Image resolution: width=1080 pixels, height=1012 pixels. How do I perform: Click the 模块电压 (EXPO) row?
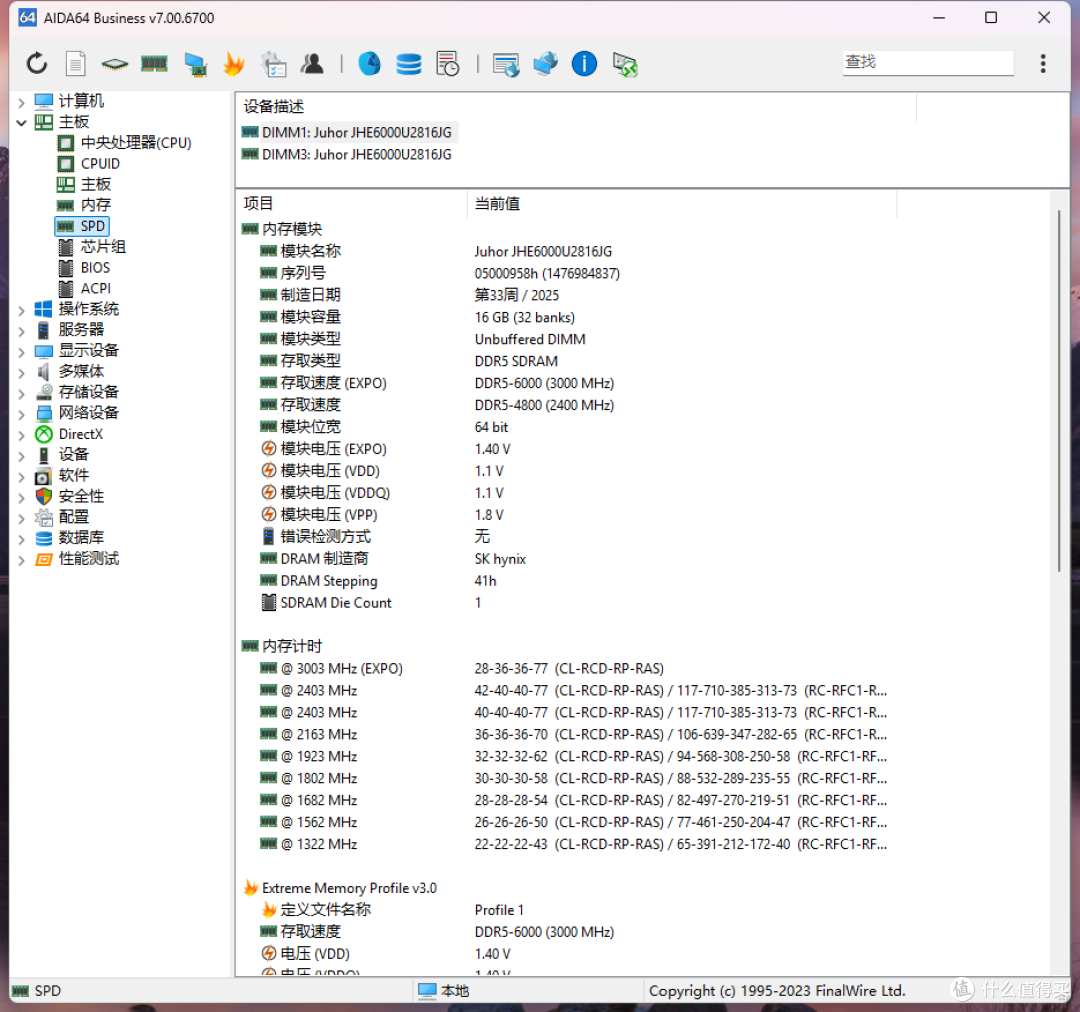(x=565, y=449)
